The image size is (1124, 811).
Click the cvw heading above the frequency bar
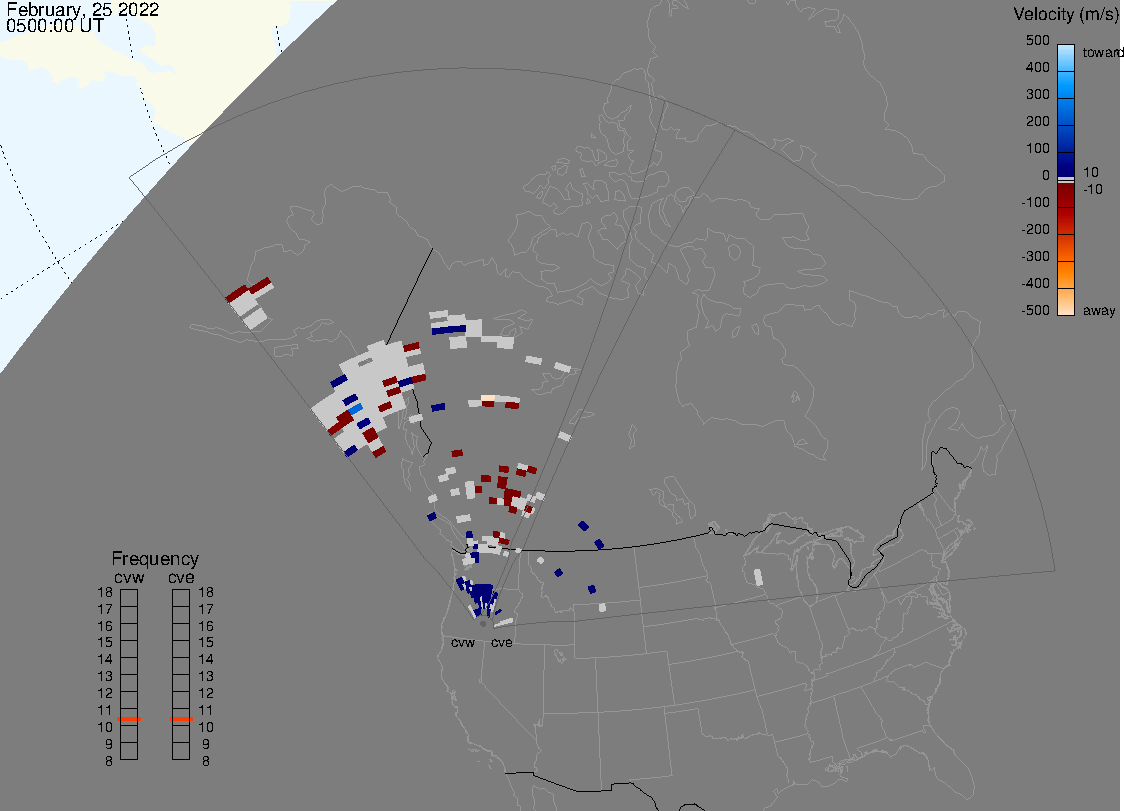[129, 578]
